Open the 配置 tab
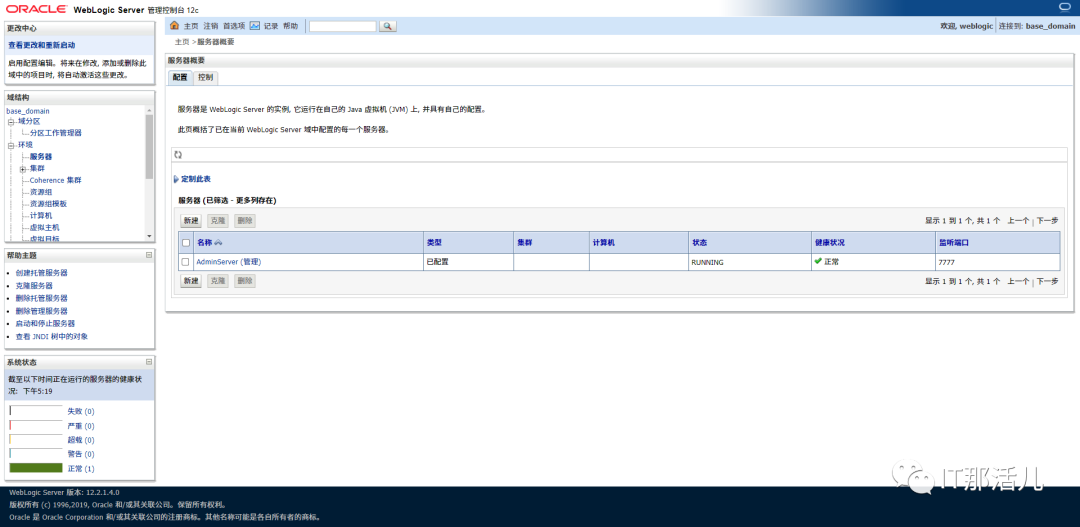Image resolution: width=1080 pixels, height=527 pixels. pyautogui.click(x=180, y=77)
